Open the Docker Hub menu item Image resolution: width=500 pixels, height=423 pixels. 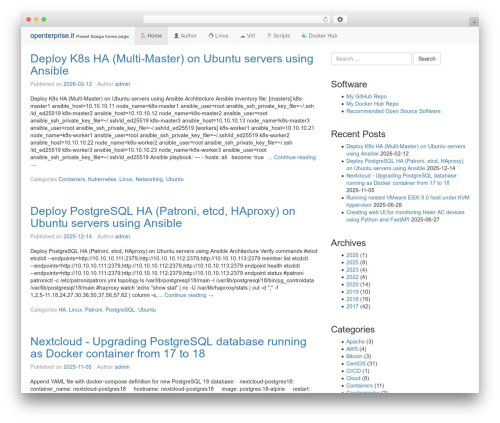coord(319,36)
